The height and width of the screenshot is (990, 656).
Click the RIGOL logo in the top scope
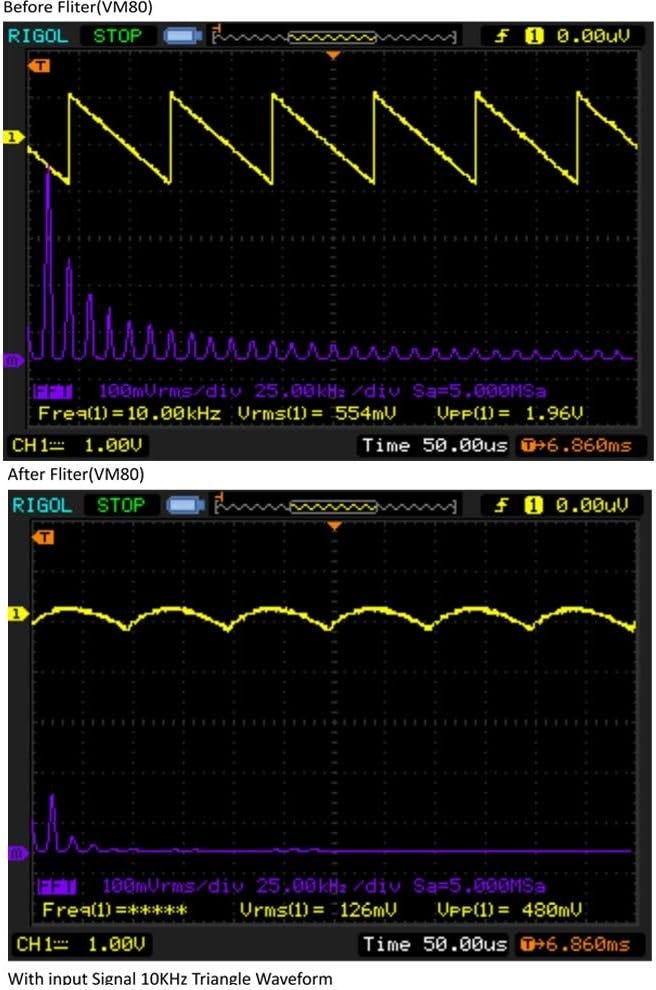(x=38, y=36)
